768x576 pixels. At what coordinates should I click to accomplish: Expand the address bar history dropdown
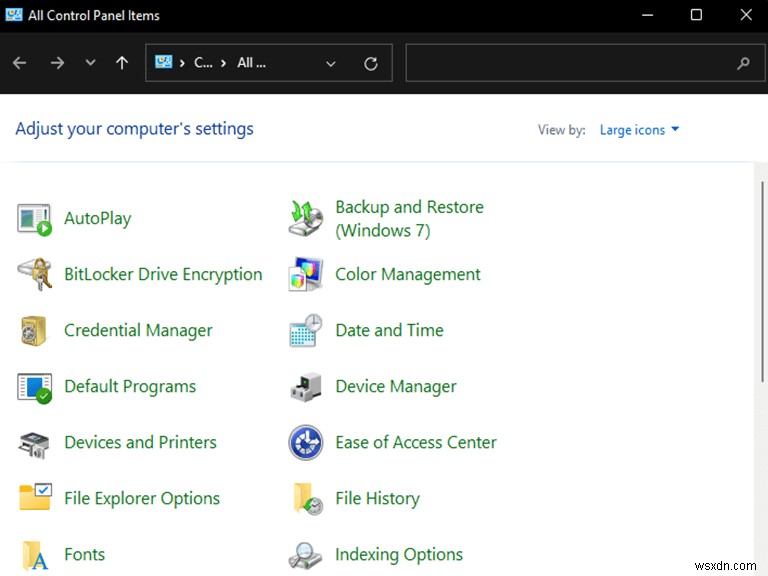331,64
